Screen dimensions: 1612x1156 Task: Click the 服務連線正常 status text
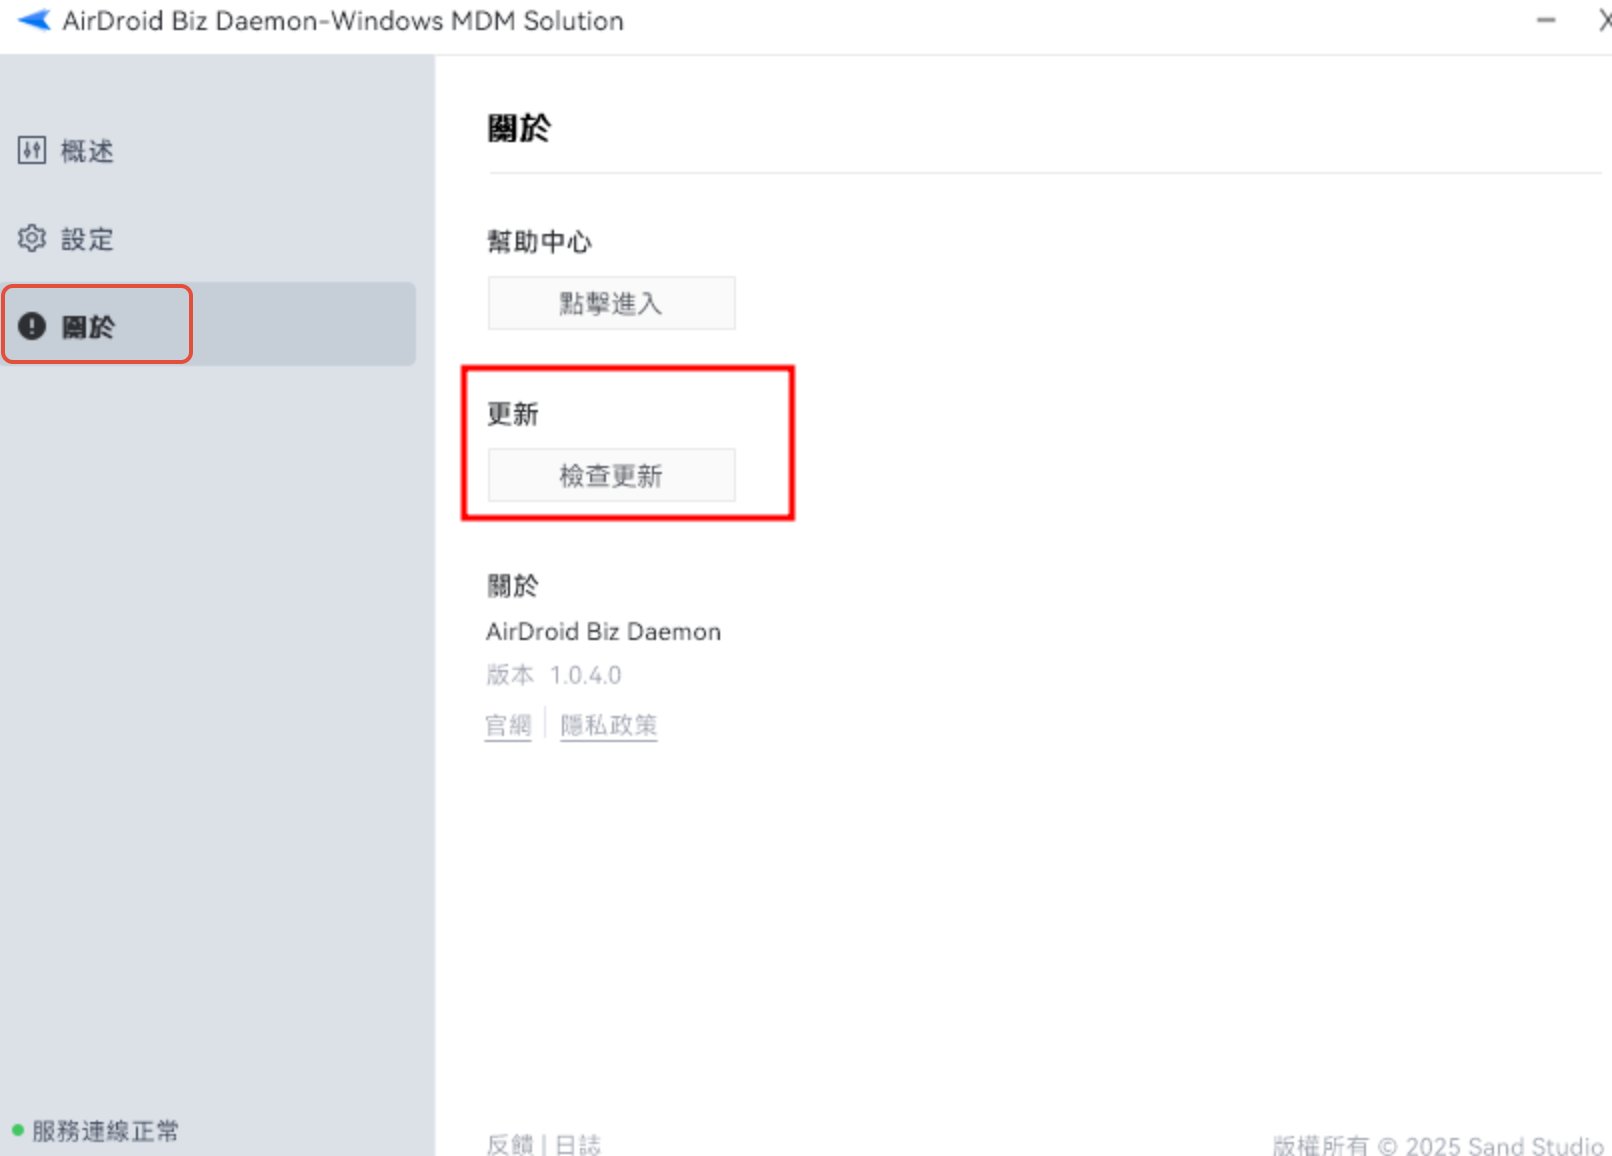point(105,1131)
